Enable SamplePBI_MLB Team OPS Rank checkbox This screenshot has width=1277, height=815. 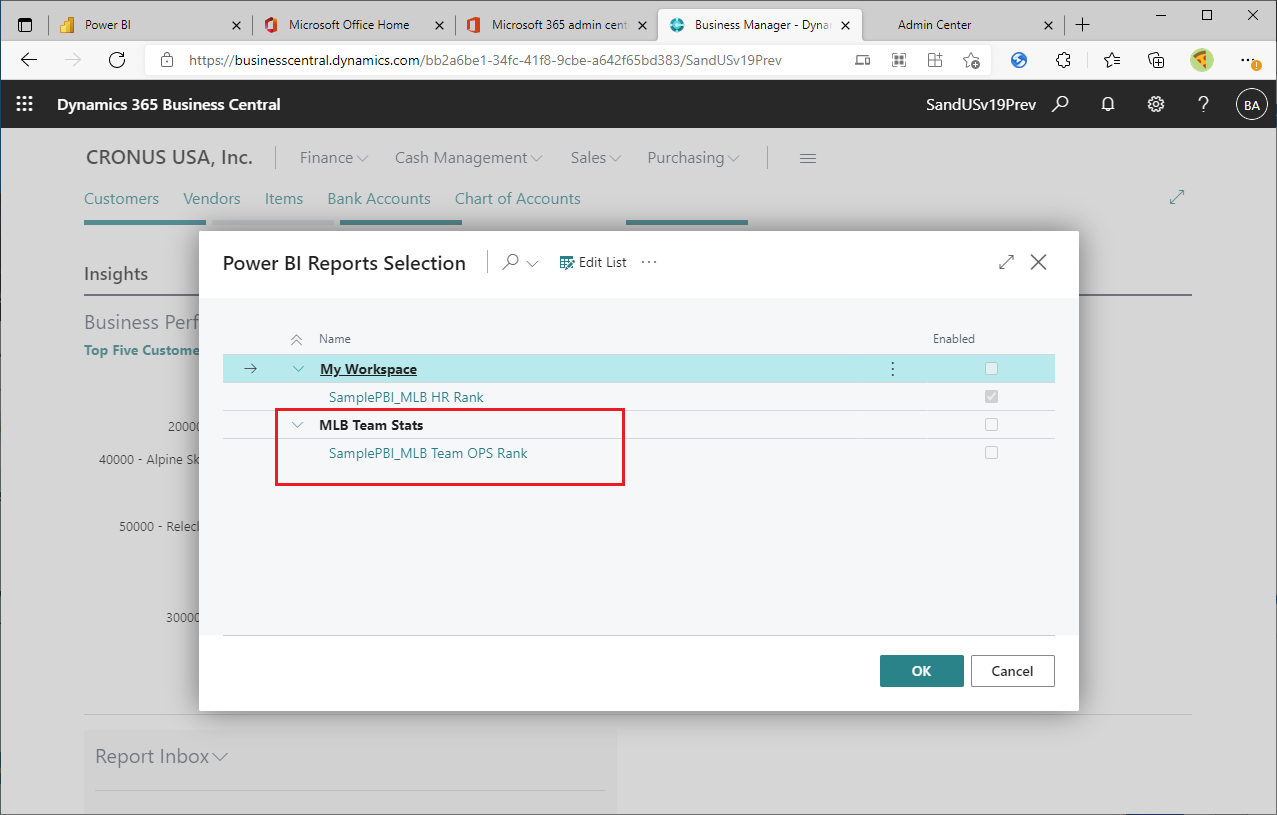point(991,452)
